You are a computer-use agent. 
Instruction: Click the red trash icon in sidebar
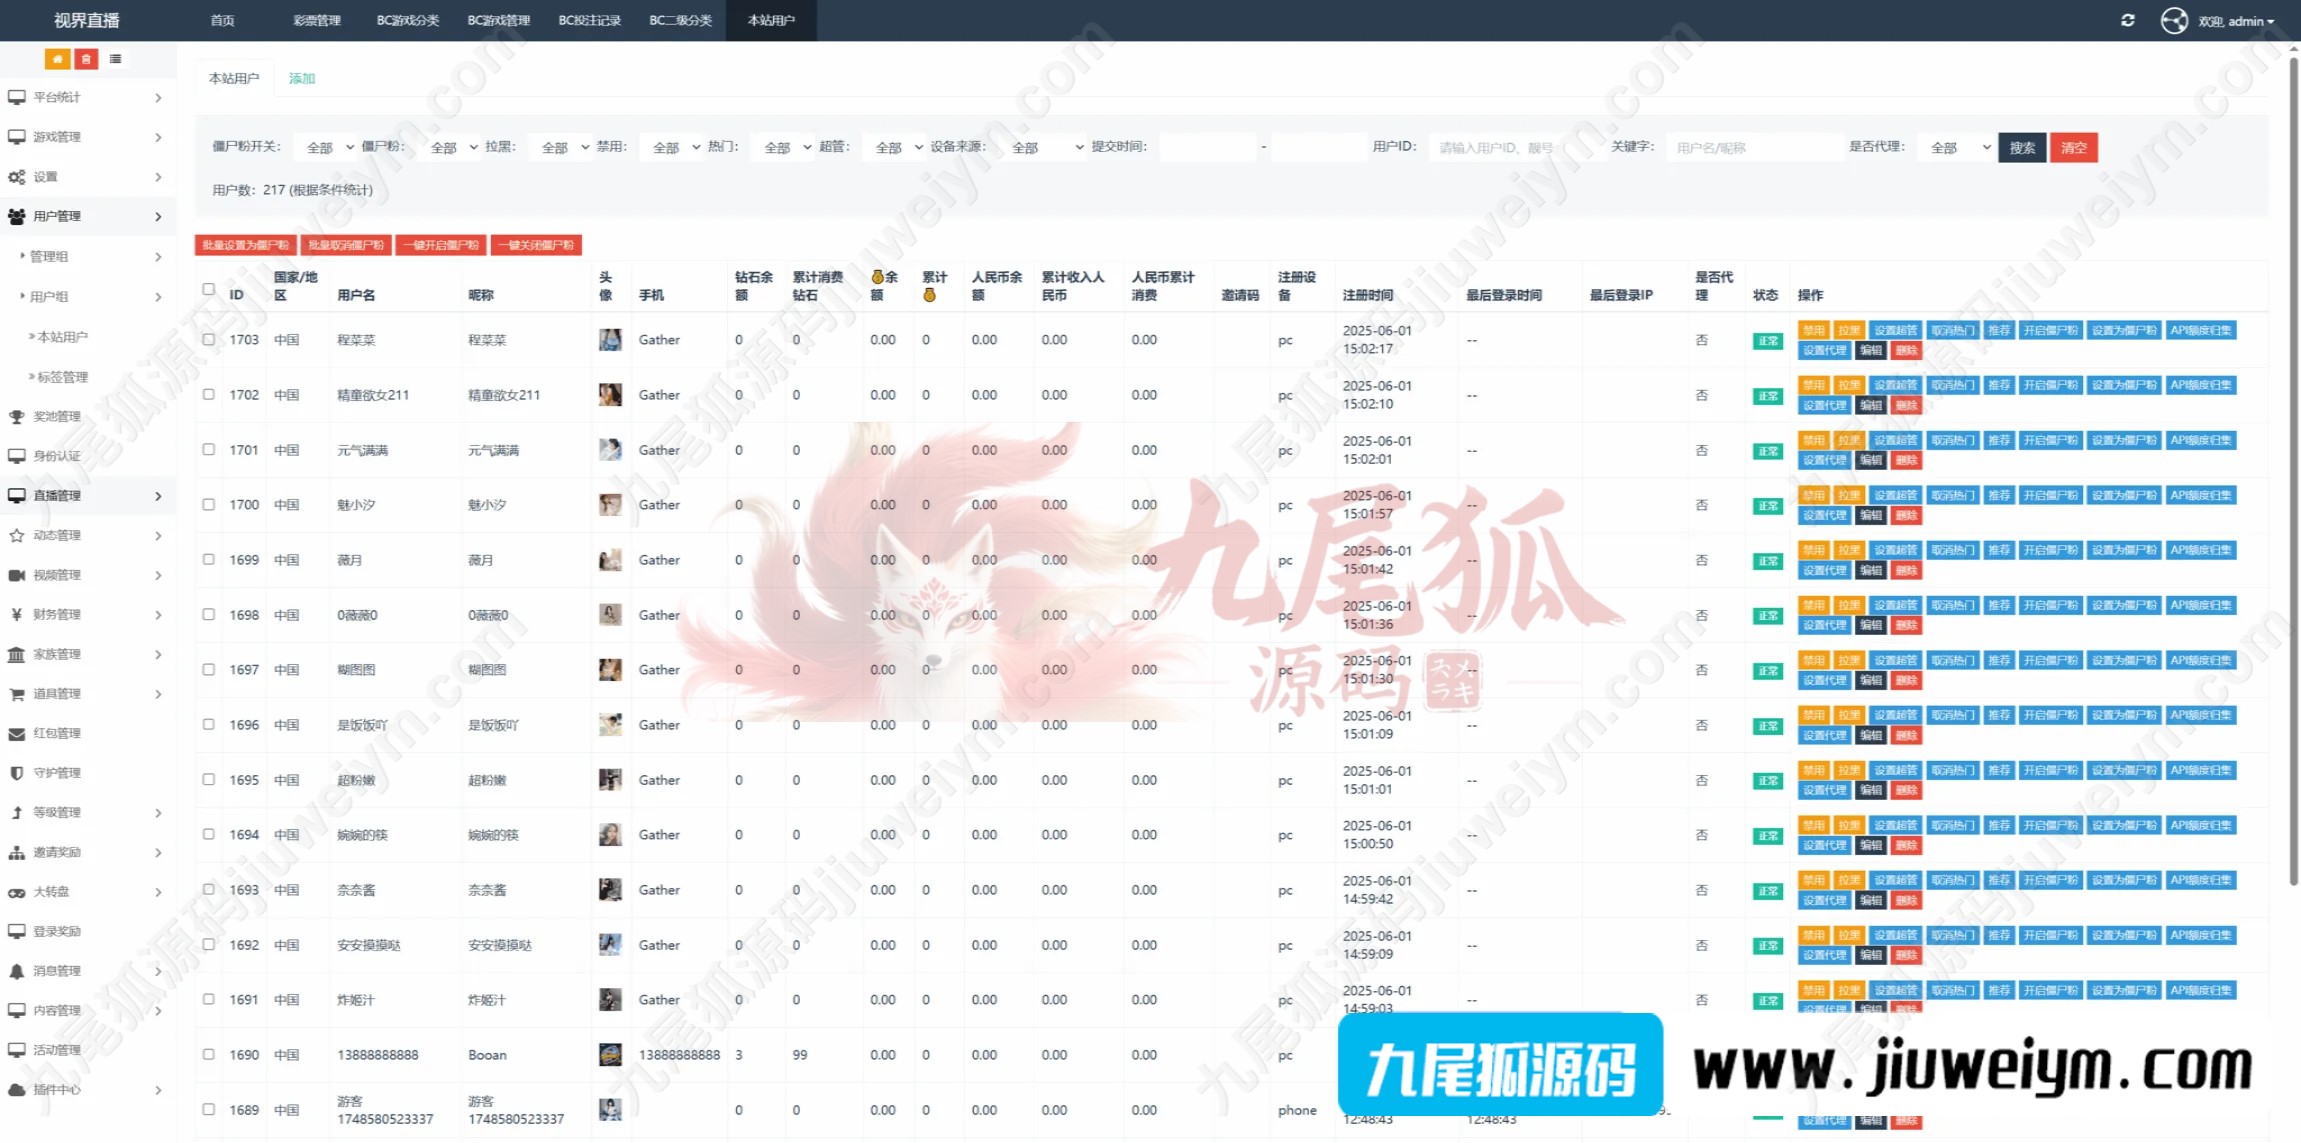[86, 59]
